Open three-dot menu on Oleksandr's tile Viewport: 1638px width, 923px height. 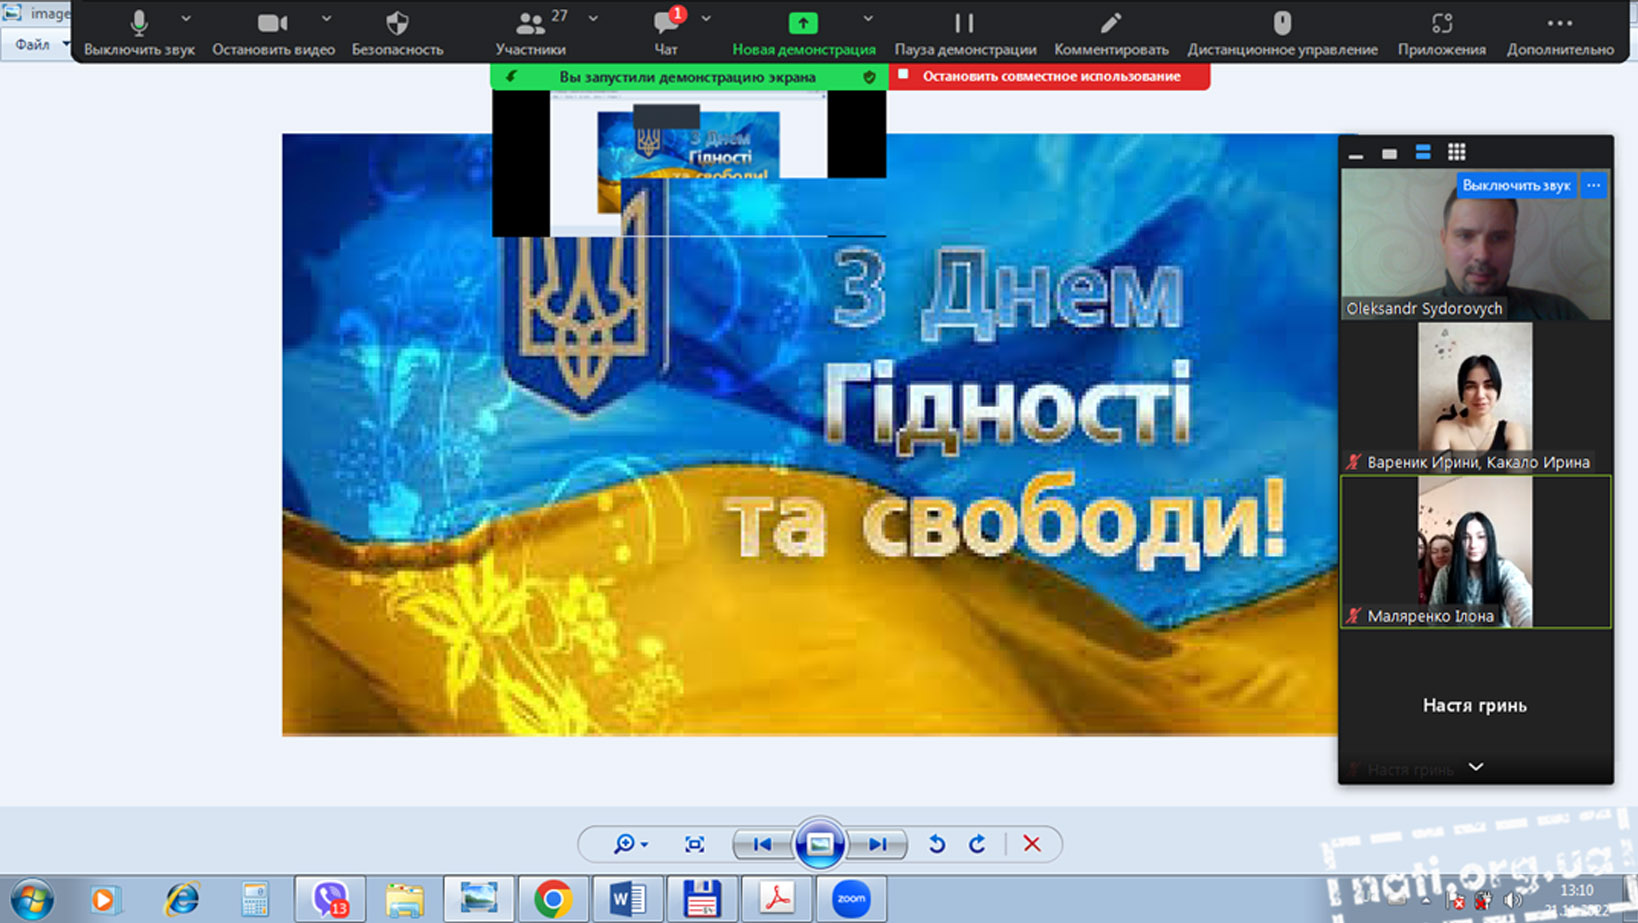[x=1593, y=185]
